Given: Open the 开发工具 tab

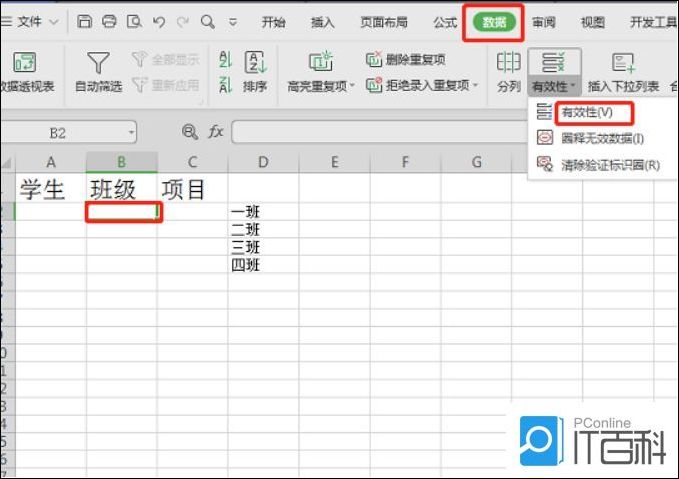Looking at the screenshot, I should pyautogui.click(x=653, y=22).
